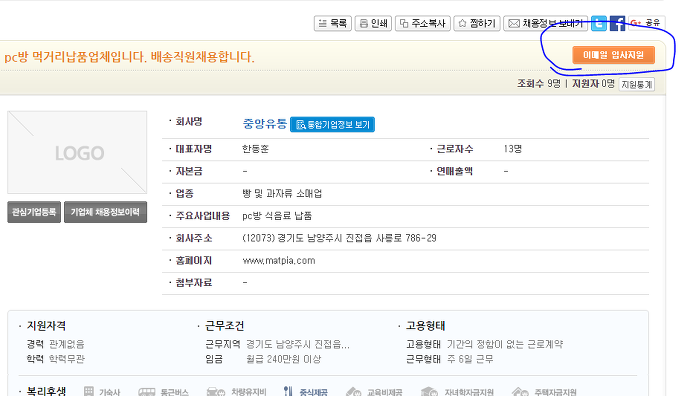693x396 pixels.
Task: Click the 조회수 9명 view count
Action: [539, 84]
